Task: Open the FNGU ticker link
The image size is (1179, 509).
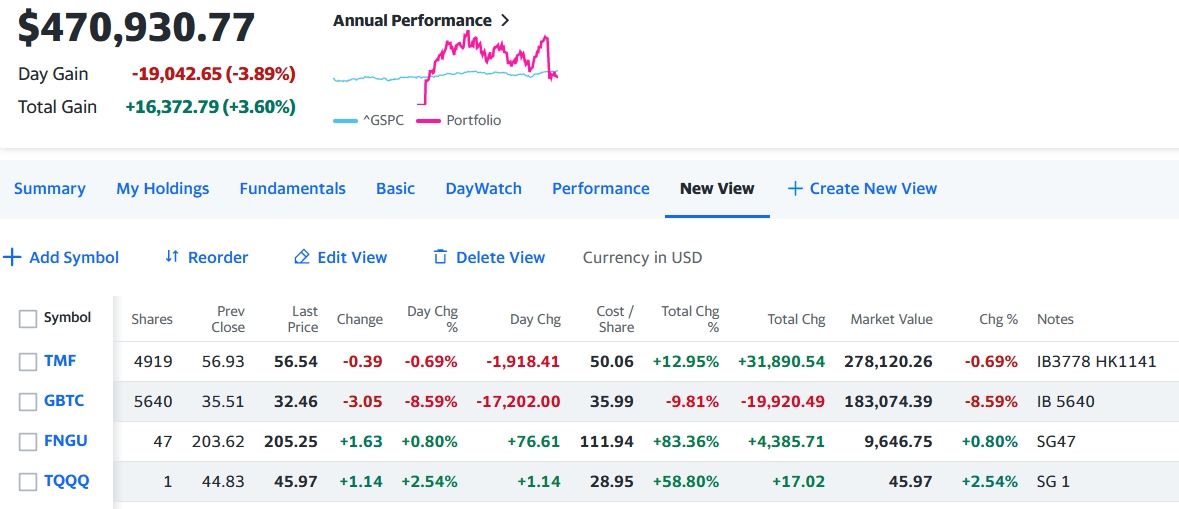Action: point(65,441)
